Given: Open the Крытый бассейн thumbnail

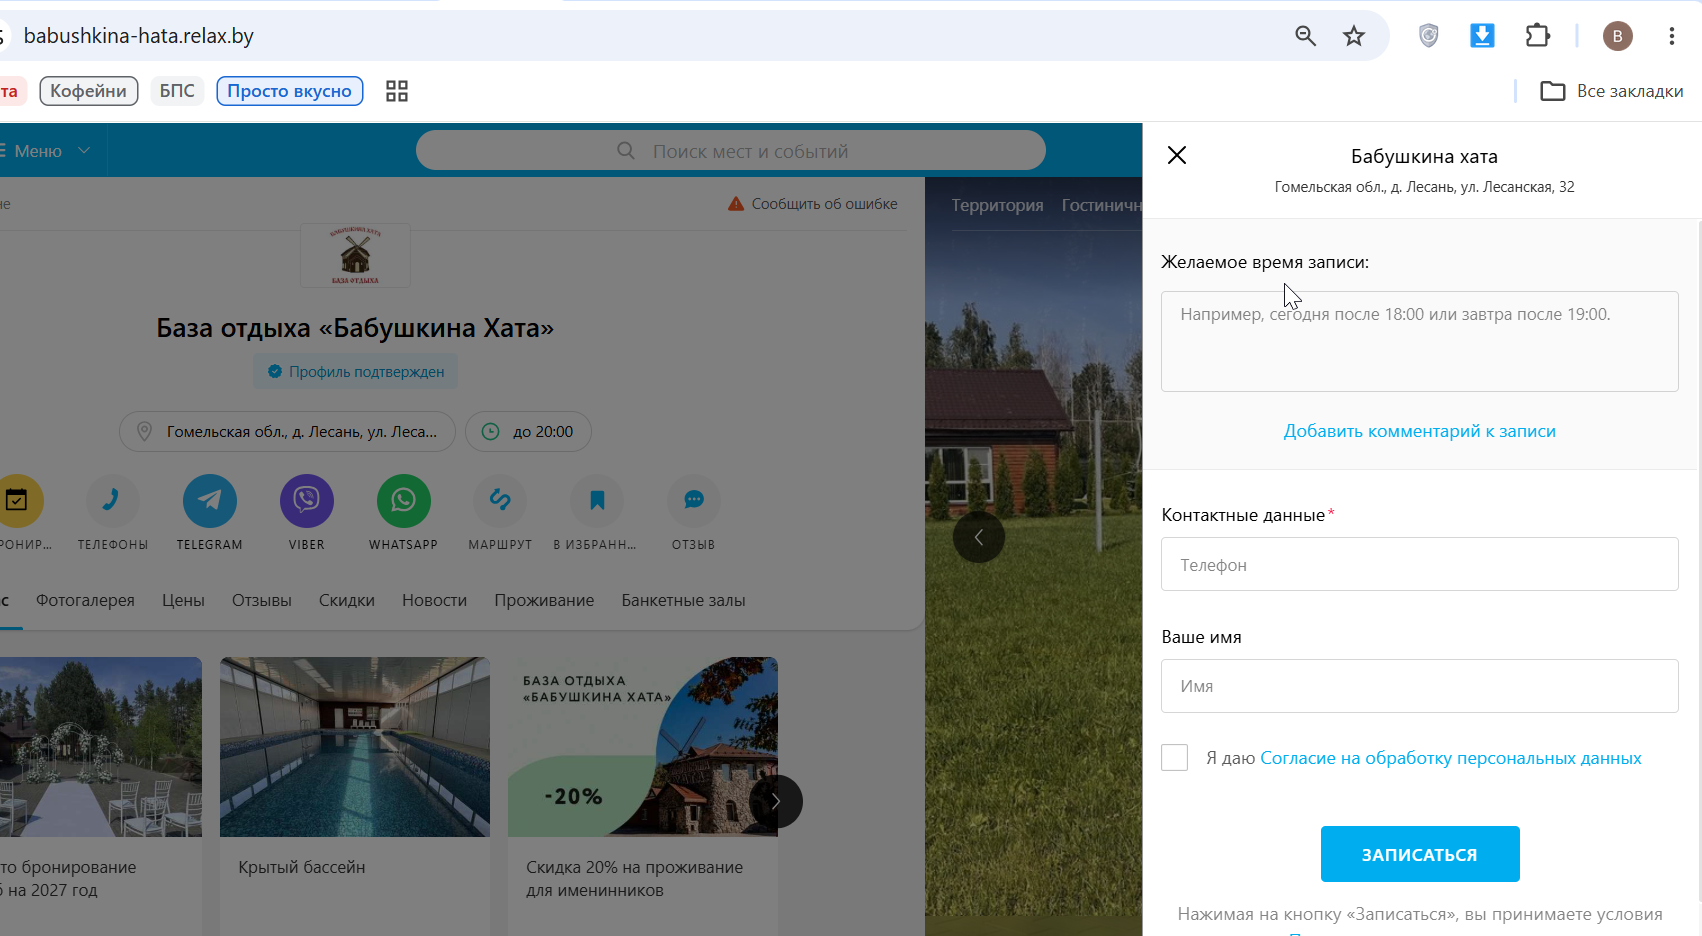Looking at the screenshot, I should (x=355, y=747).
